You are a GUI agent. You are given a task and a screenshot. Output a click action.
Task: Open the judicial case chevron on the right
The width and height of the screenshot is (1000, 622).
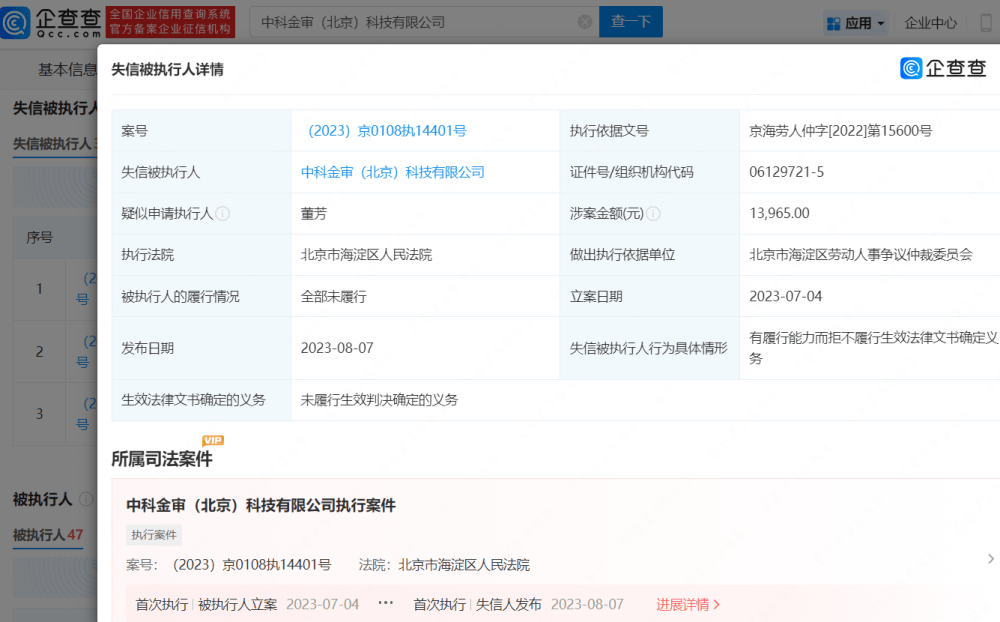pyautogui.click(x=990, y=559)
